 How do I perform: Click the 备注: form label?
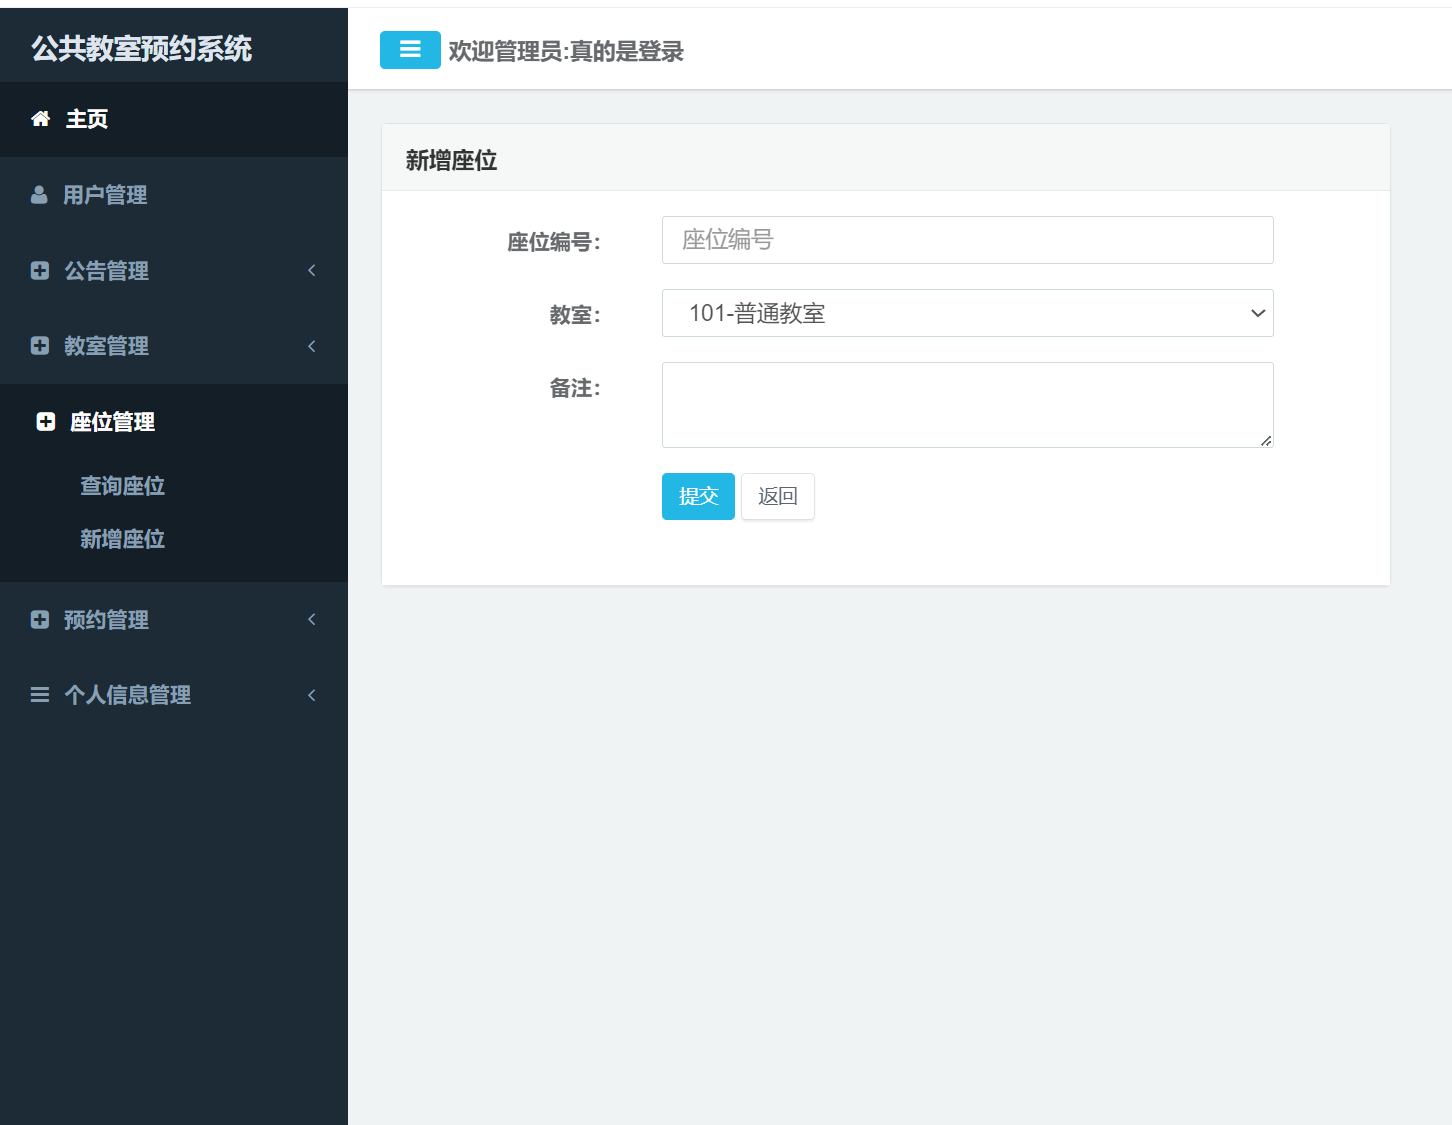575,388
